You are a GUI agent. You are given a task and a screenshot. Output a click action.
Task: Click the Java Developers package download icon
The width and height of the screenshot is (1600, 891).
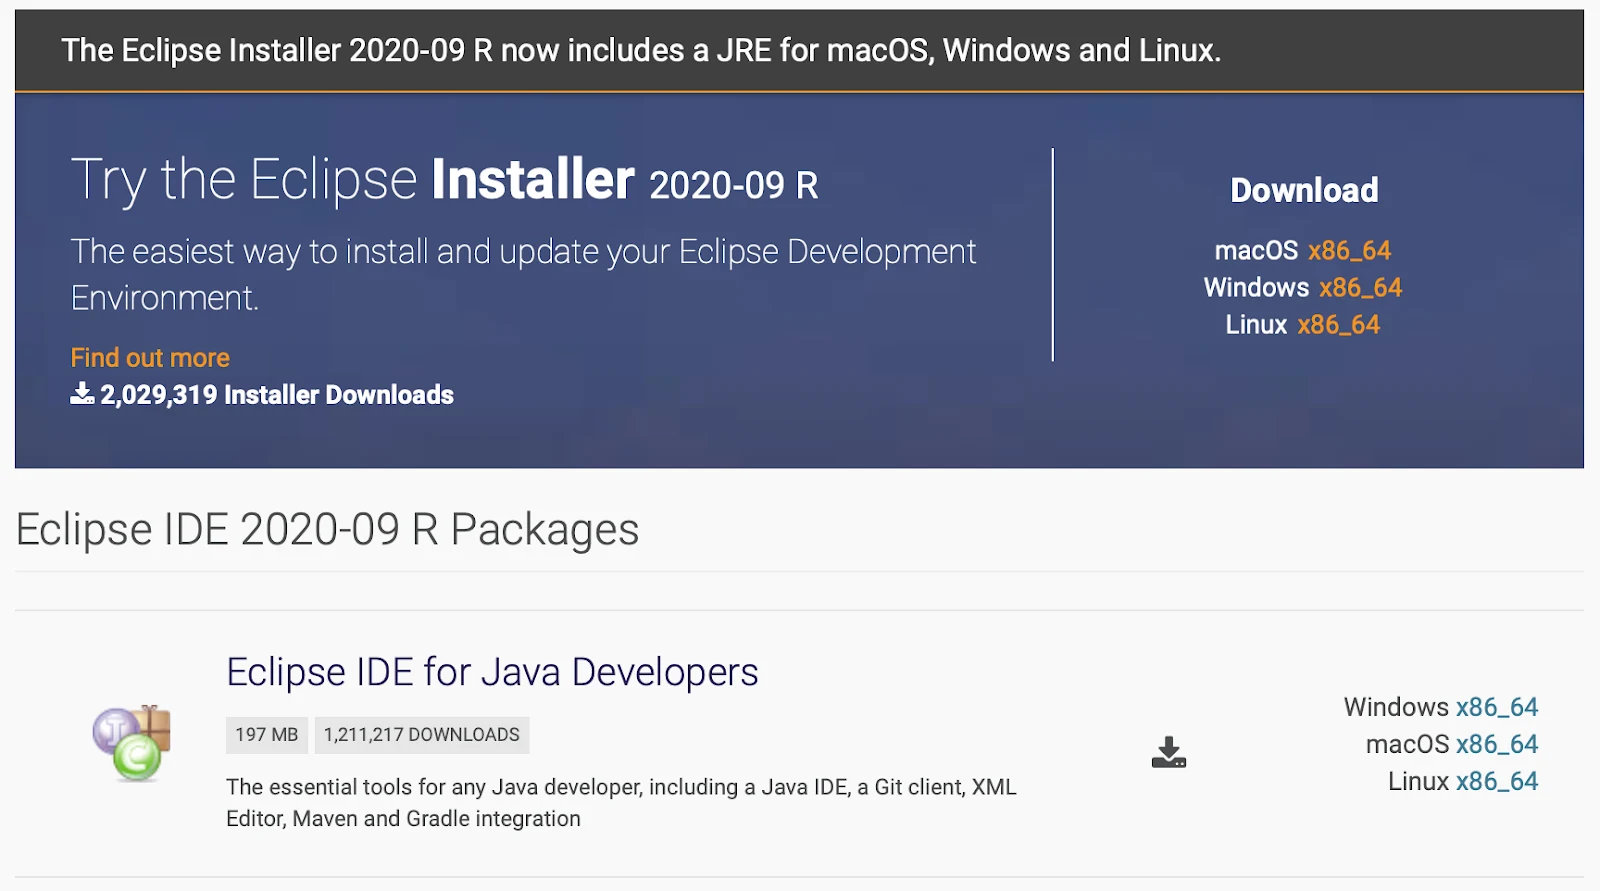pyautogui.click(x=1168, y=752)
